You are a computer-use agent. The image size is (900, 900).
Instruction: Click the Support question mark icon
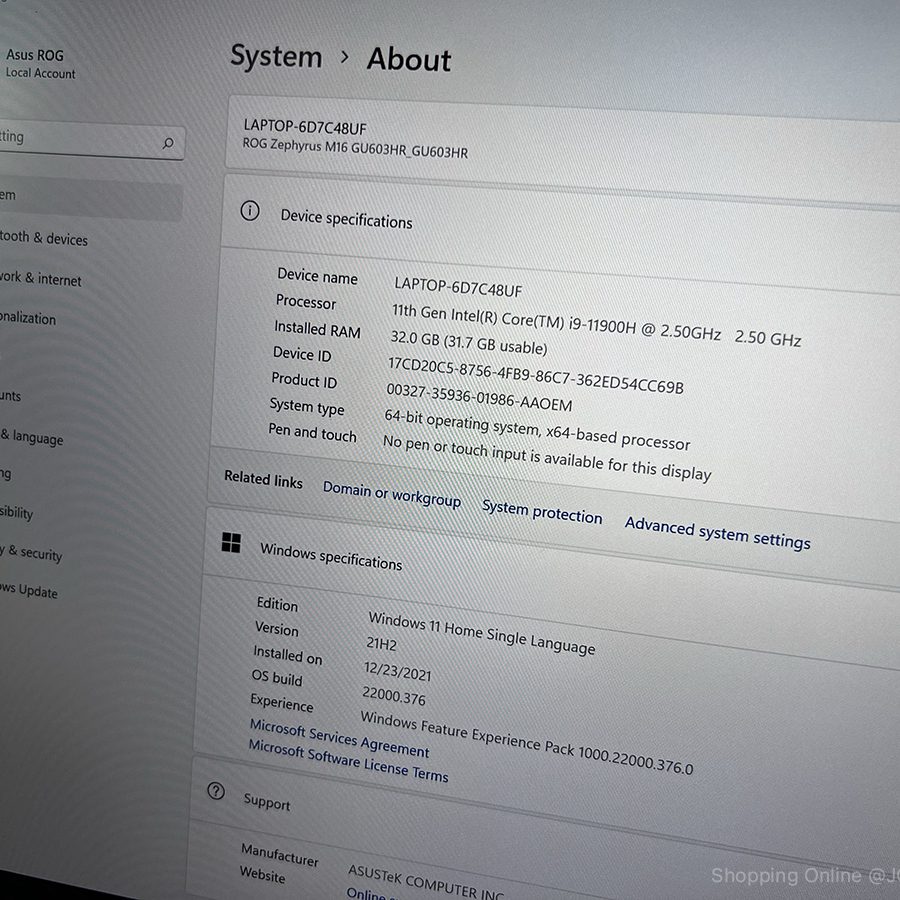pos(216,791)
